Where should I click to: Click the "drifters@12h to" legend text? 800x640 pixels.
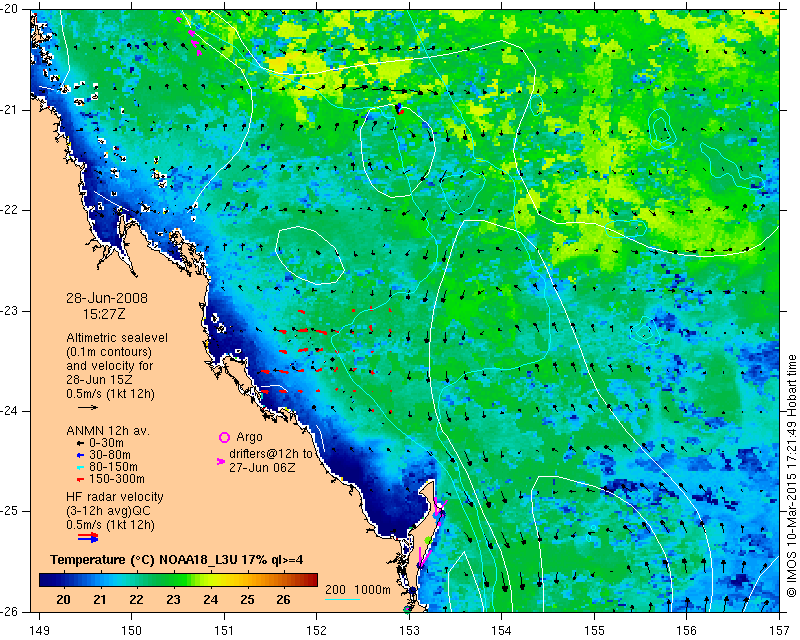click(270, 453)
